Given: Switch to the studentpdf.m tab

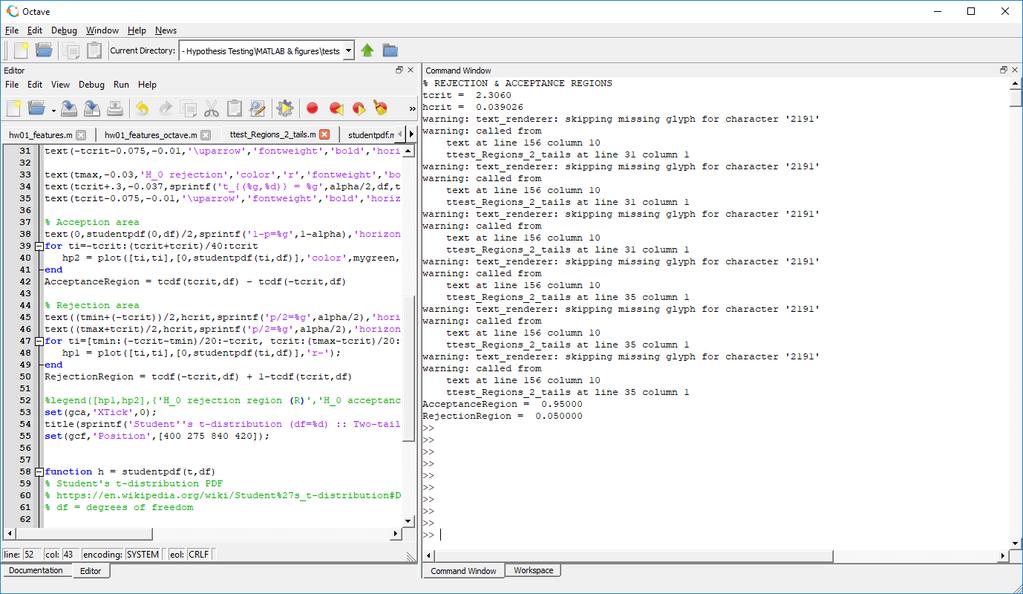Looking at the screenshot, I should pos(371,134).
